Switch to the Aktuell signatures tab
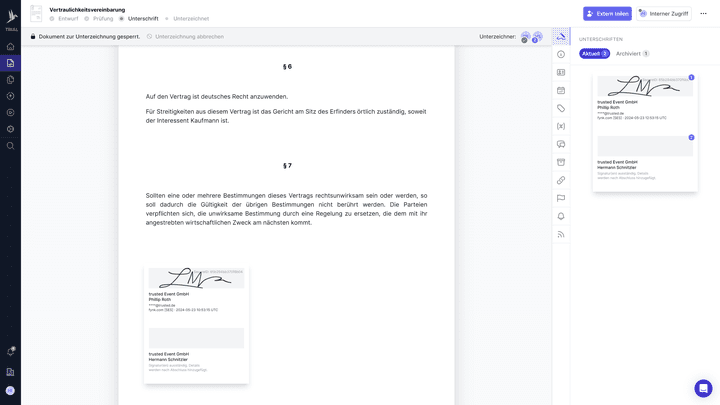 click(x=594, y=54)
